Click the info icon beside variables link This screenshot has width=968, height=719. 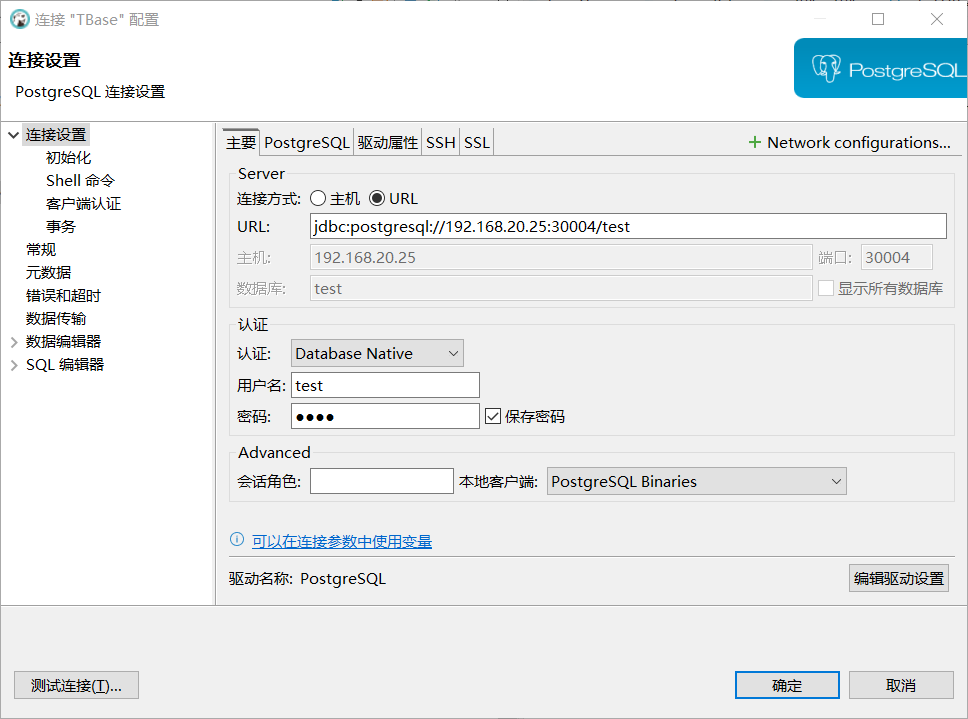pos(236,539)
